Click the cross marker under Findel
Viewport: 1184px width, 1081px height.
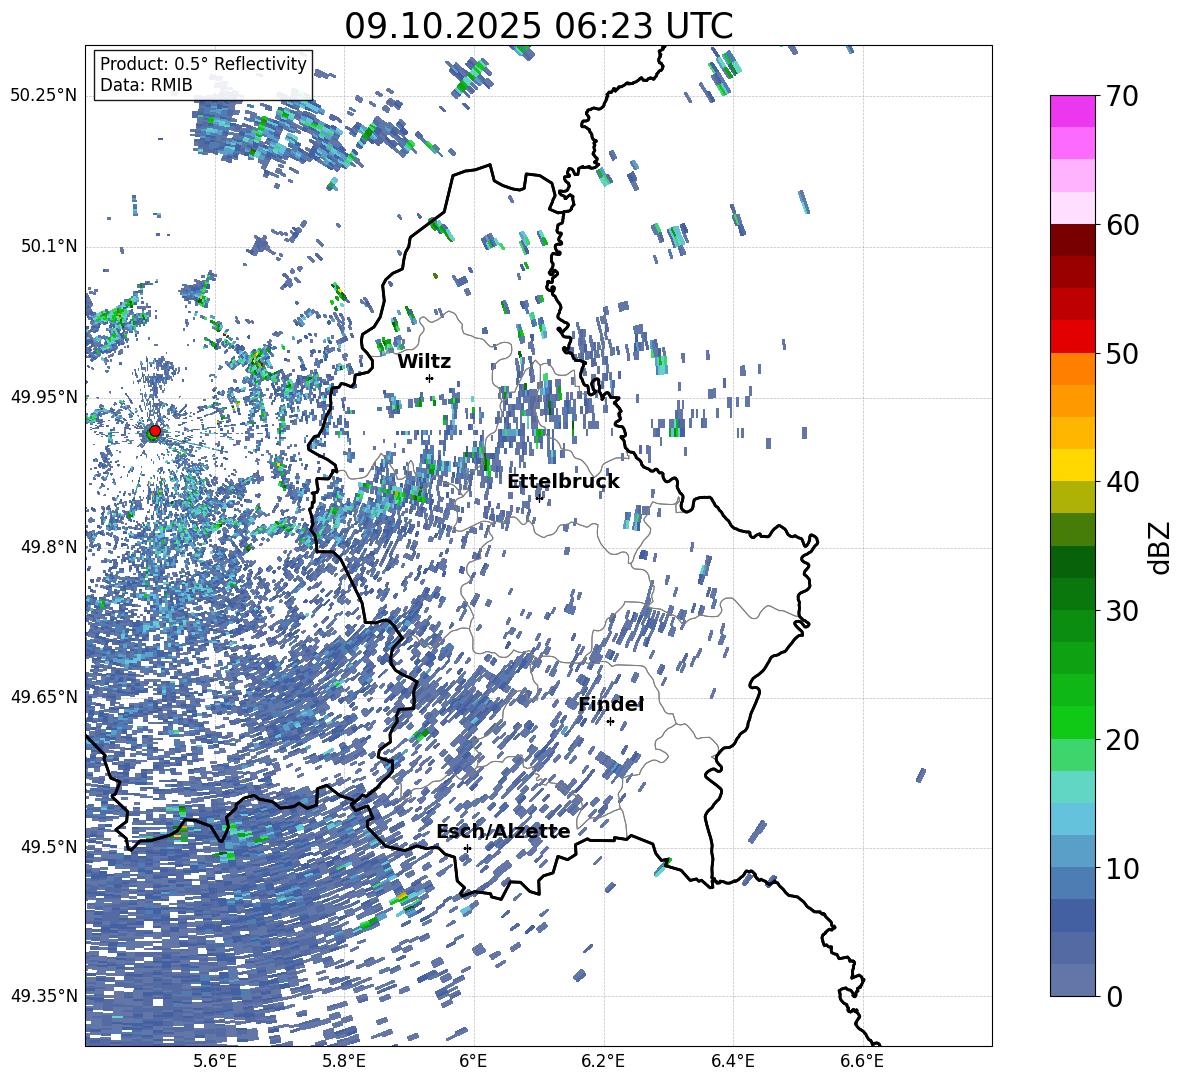[x=610, y=722]
